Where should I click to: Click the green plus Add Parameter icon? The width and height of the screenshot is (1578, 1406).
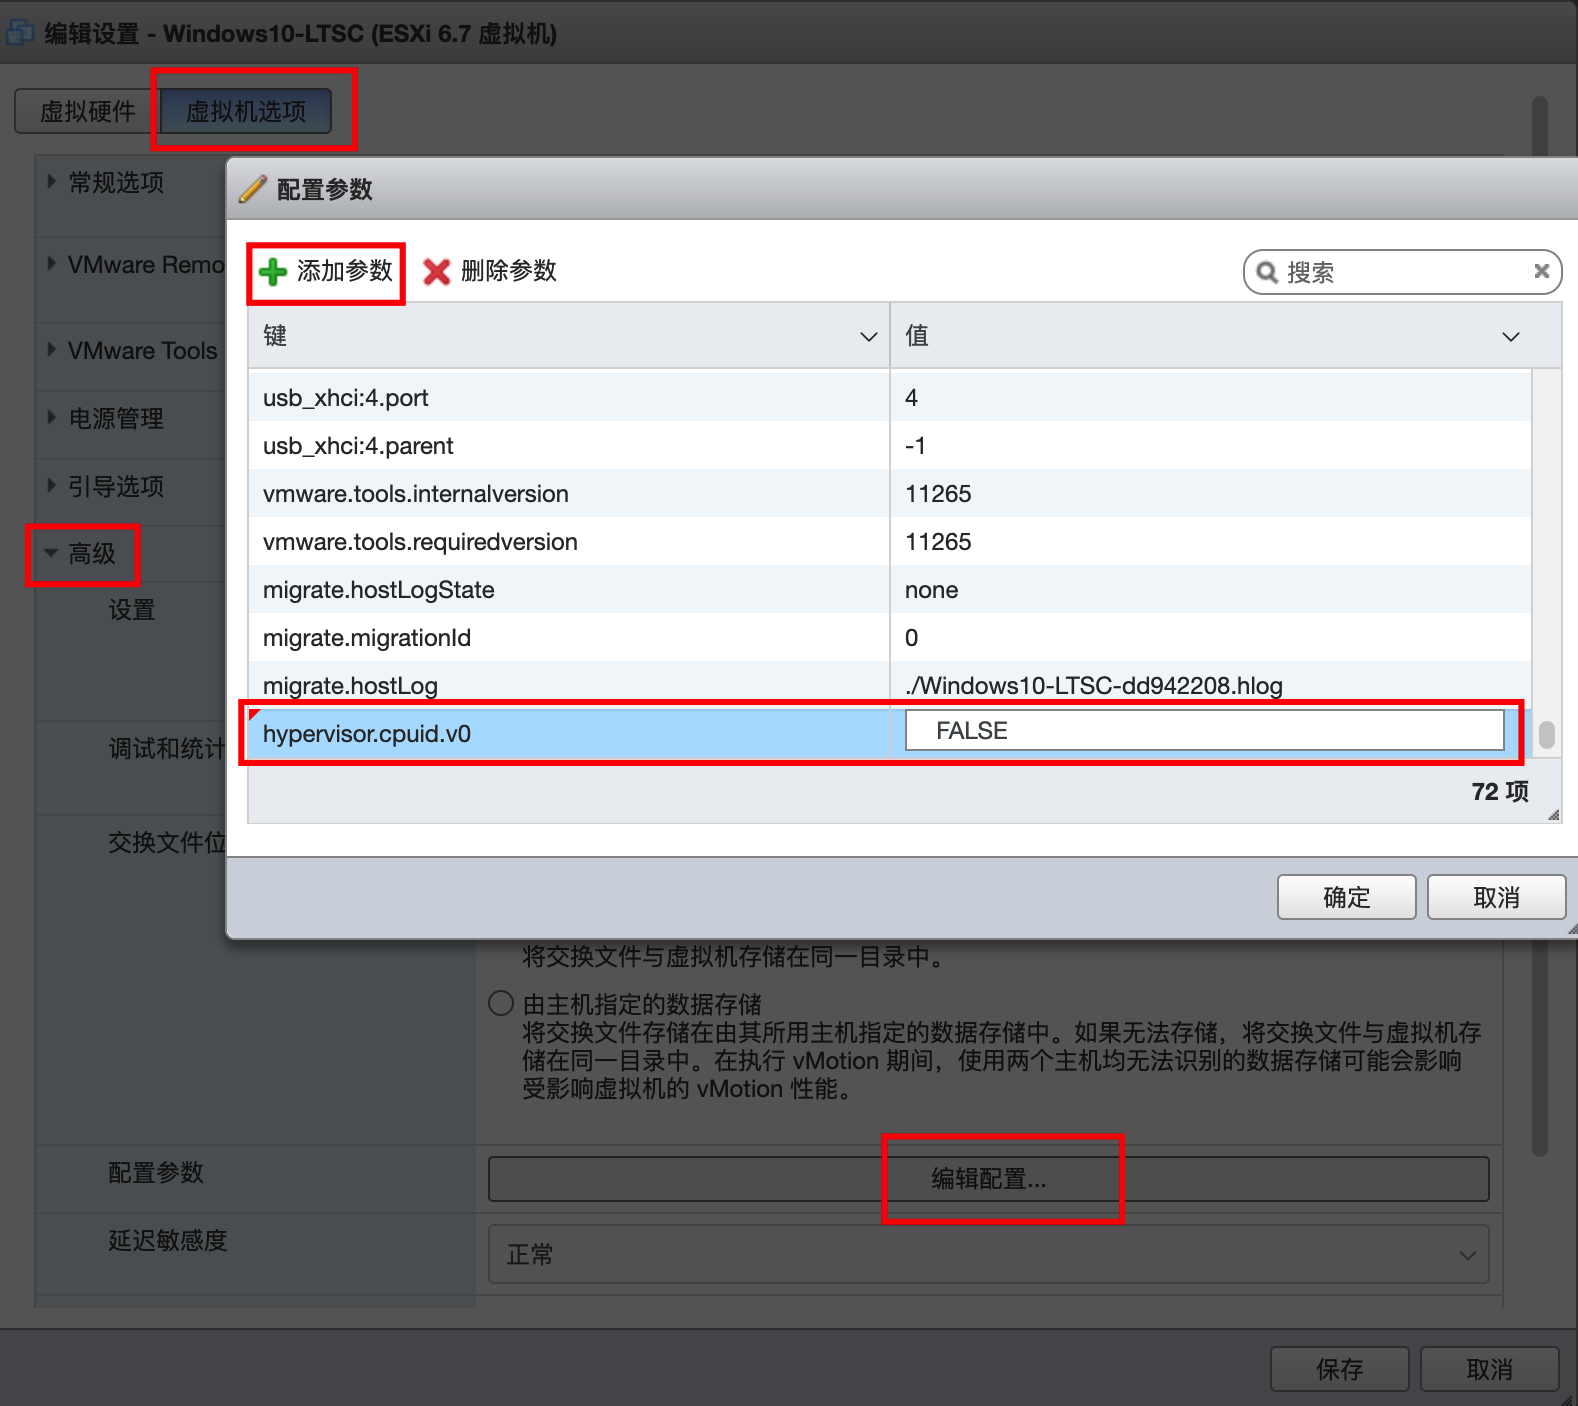pos(273,272)
